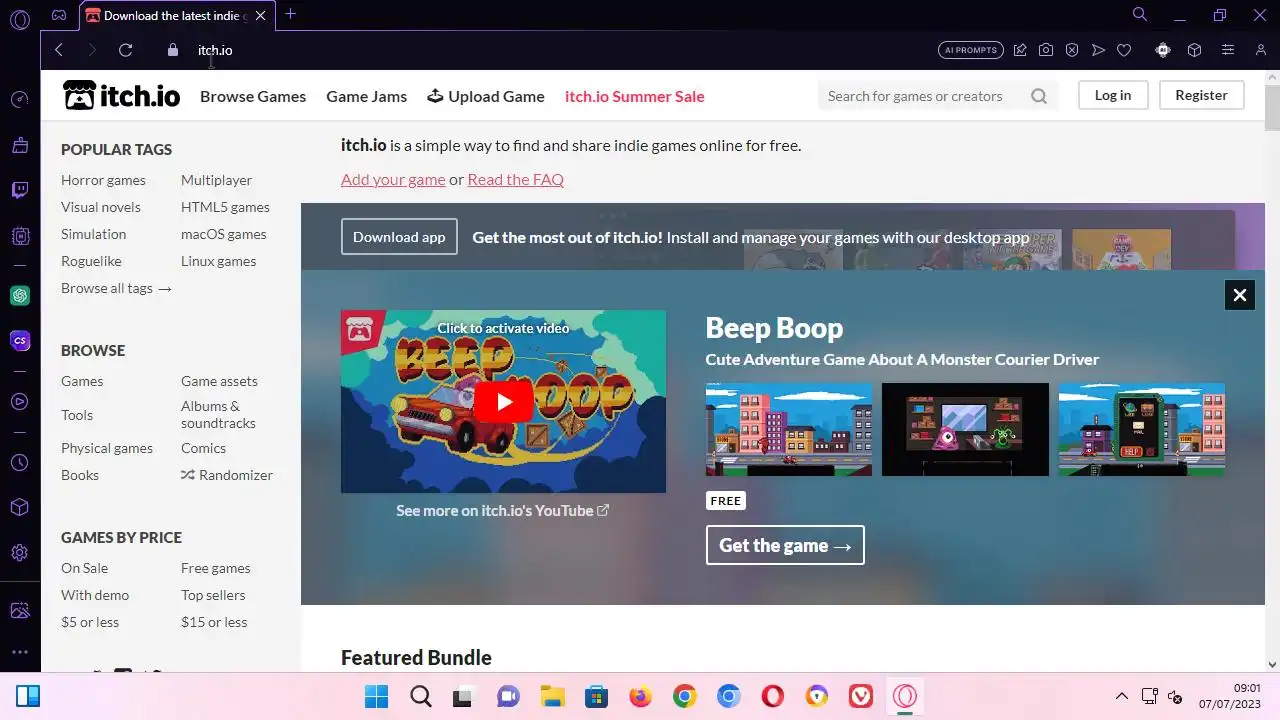Viewport: 1280px width, 720px height.
Task: Click the itch.io logo
Action: coord(121,95)
